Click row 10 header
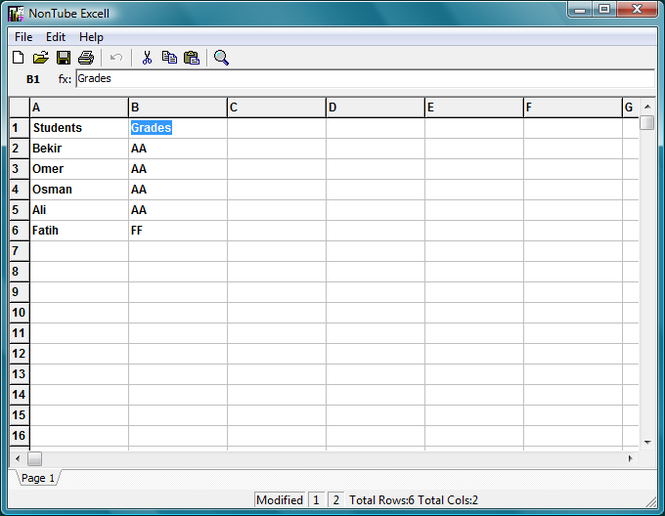Image resolution: width=665 pixels, height=516 pixels. click(20, 313)
